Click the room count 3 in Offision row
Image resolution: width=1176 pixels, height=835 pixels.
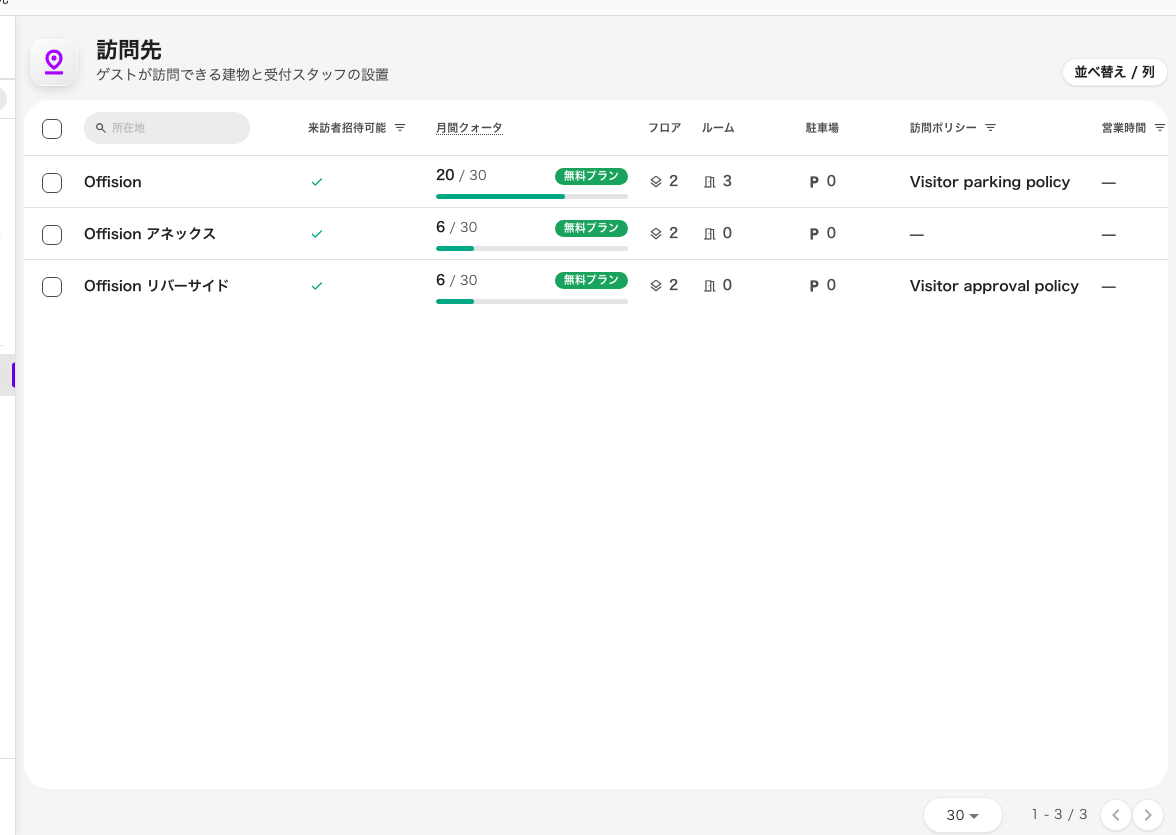click(727, 181)
